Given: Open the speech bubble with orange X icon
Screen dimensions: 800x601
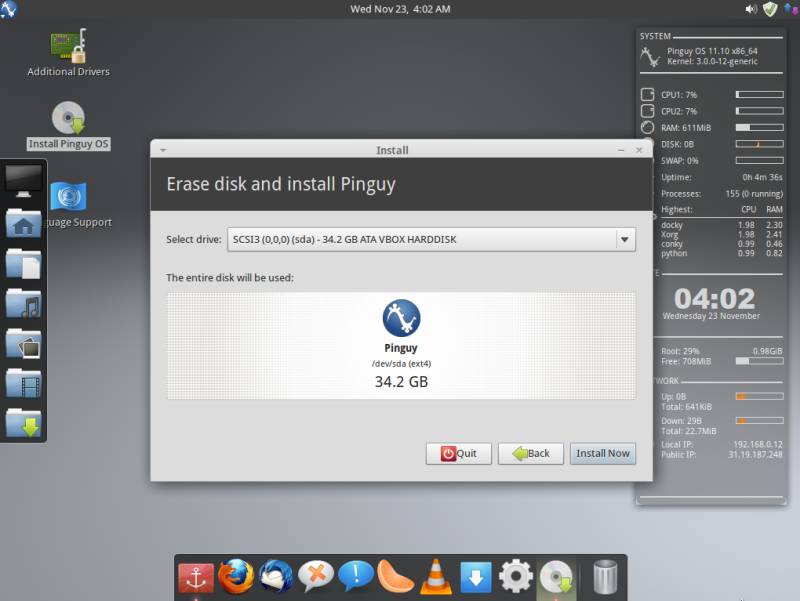Looking at the screenshot, I should tap(316, 575).
